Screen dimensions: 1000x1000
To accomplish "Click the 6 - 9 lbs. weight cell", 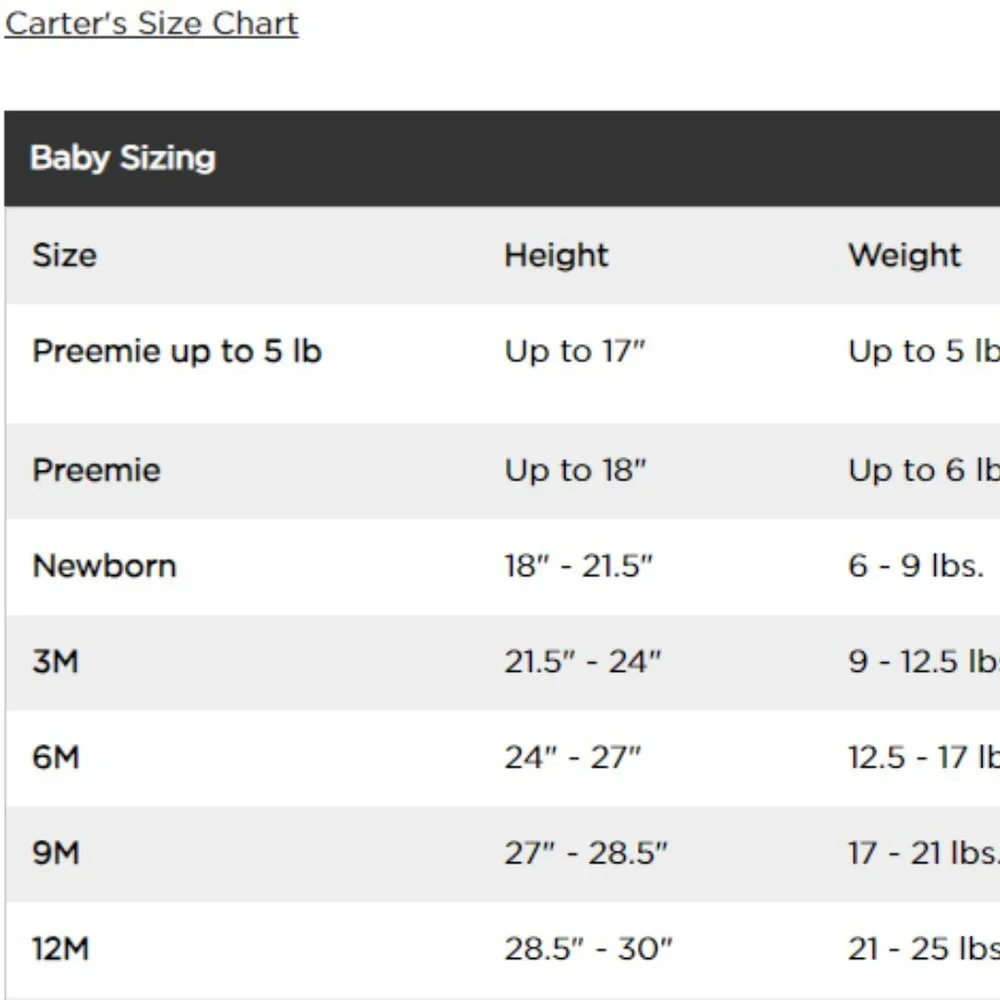I will coord(916,566).
